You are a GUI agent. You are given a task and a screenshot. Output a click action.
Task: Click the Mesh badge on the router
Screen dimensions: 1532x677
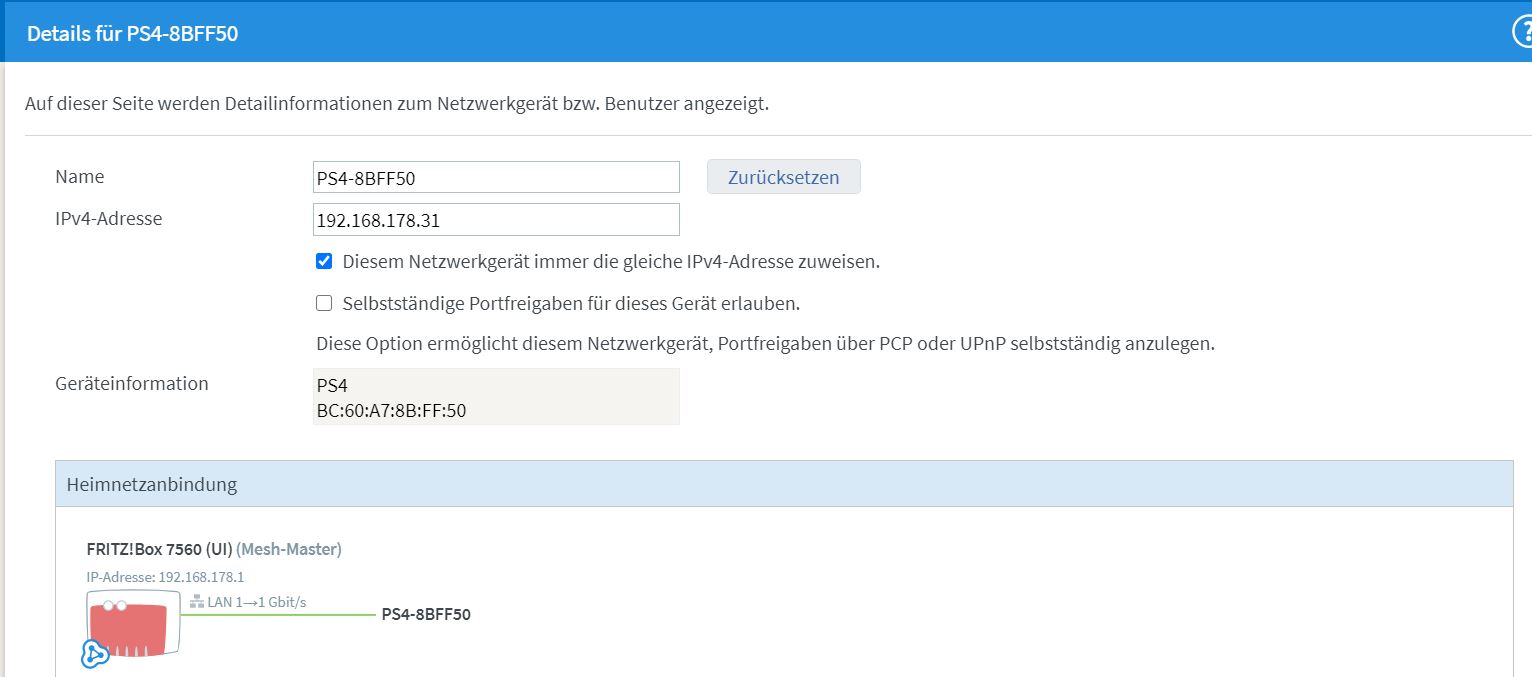(94, 655)
